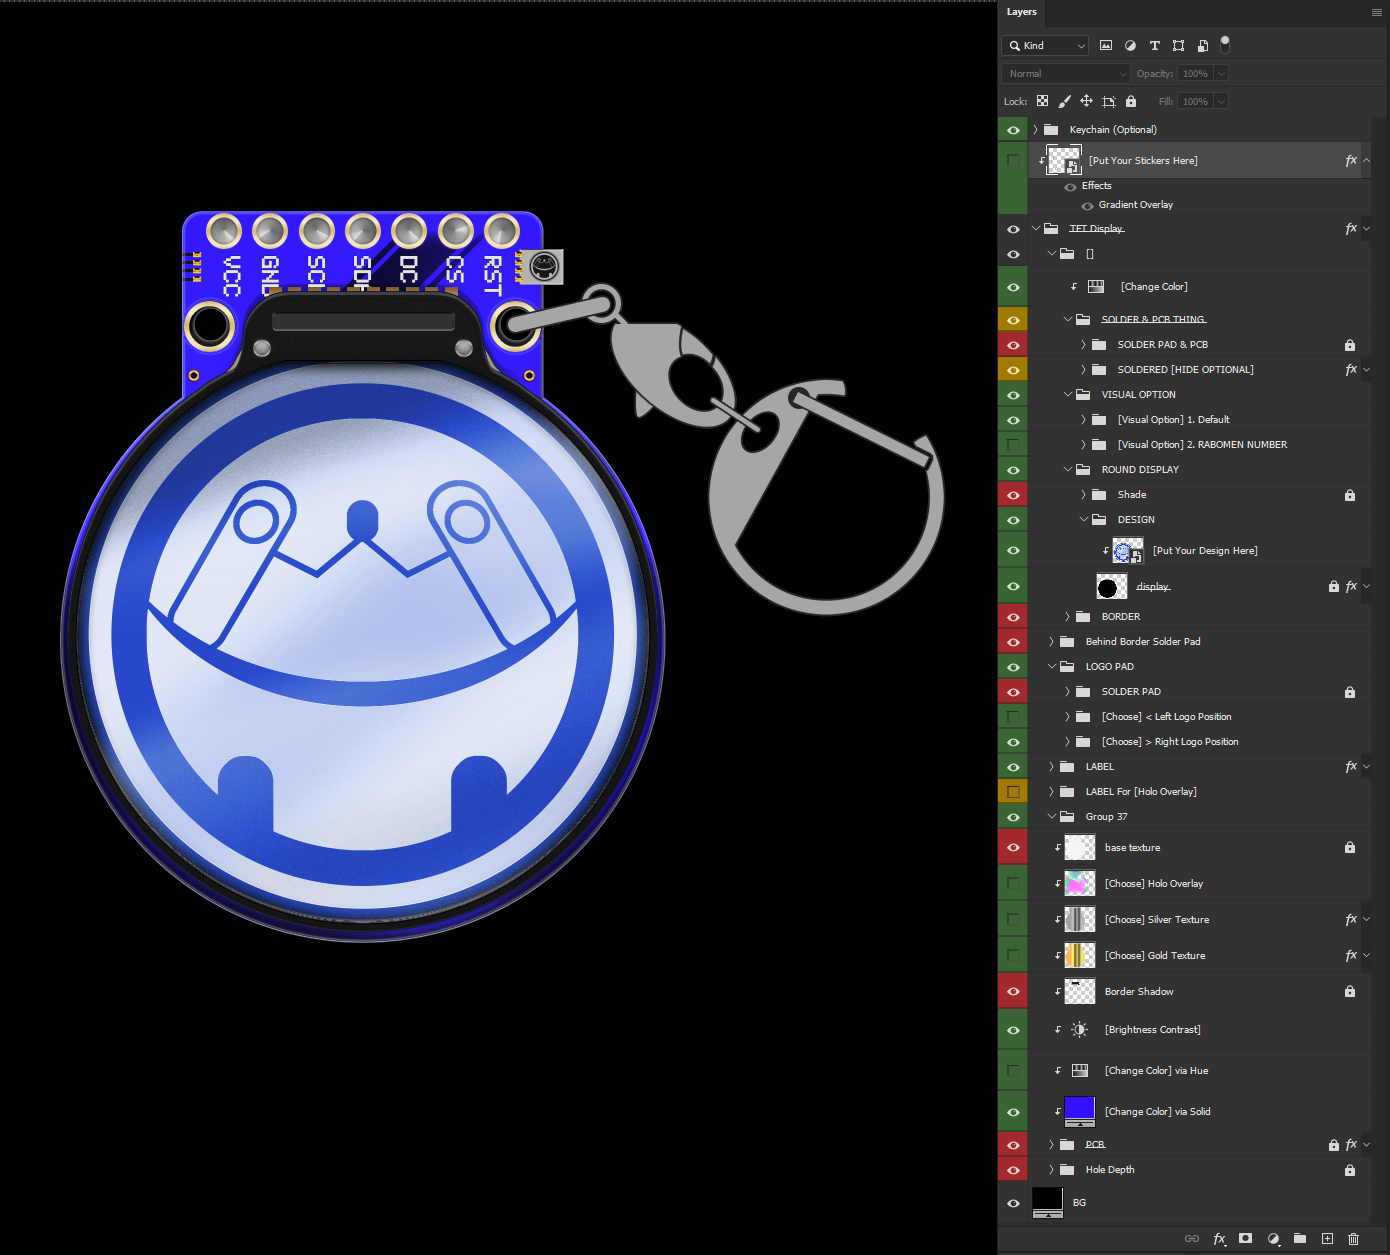Image resolution: width=1390 pixels, height=1255 pixels.
Task: Add a layer mask
Action: (1245, 1238)
